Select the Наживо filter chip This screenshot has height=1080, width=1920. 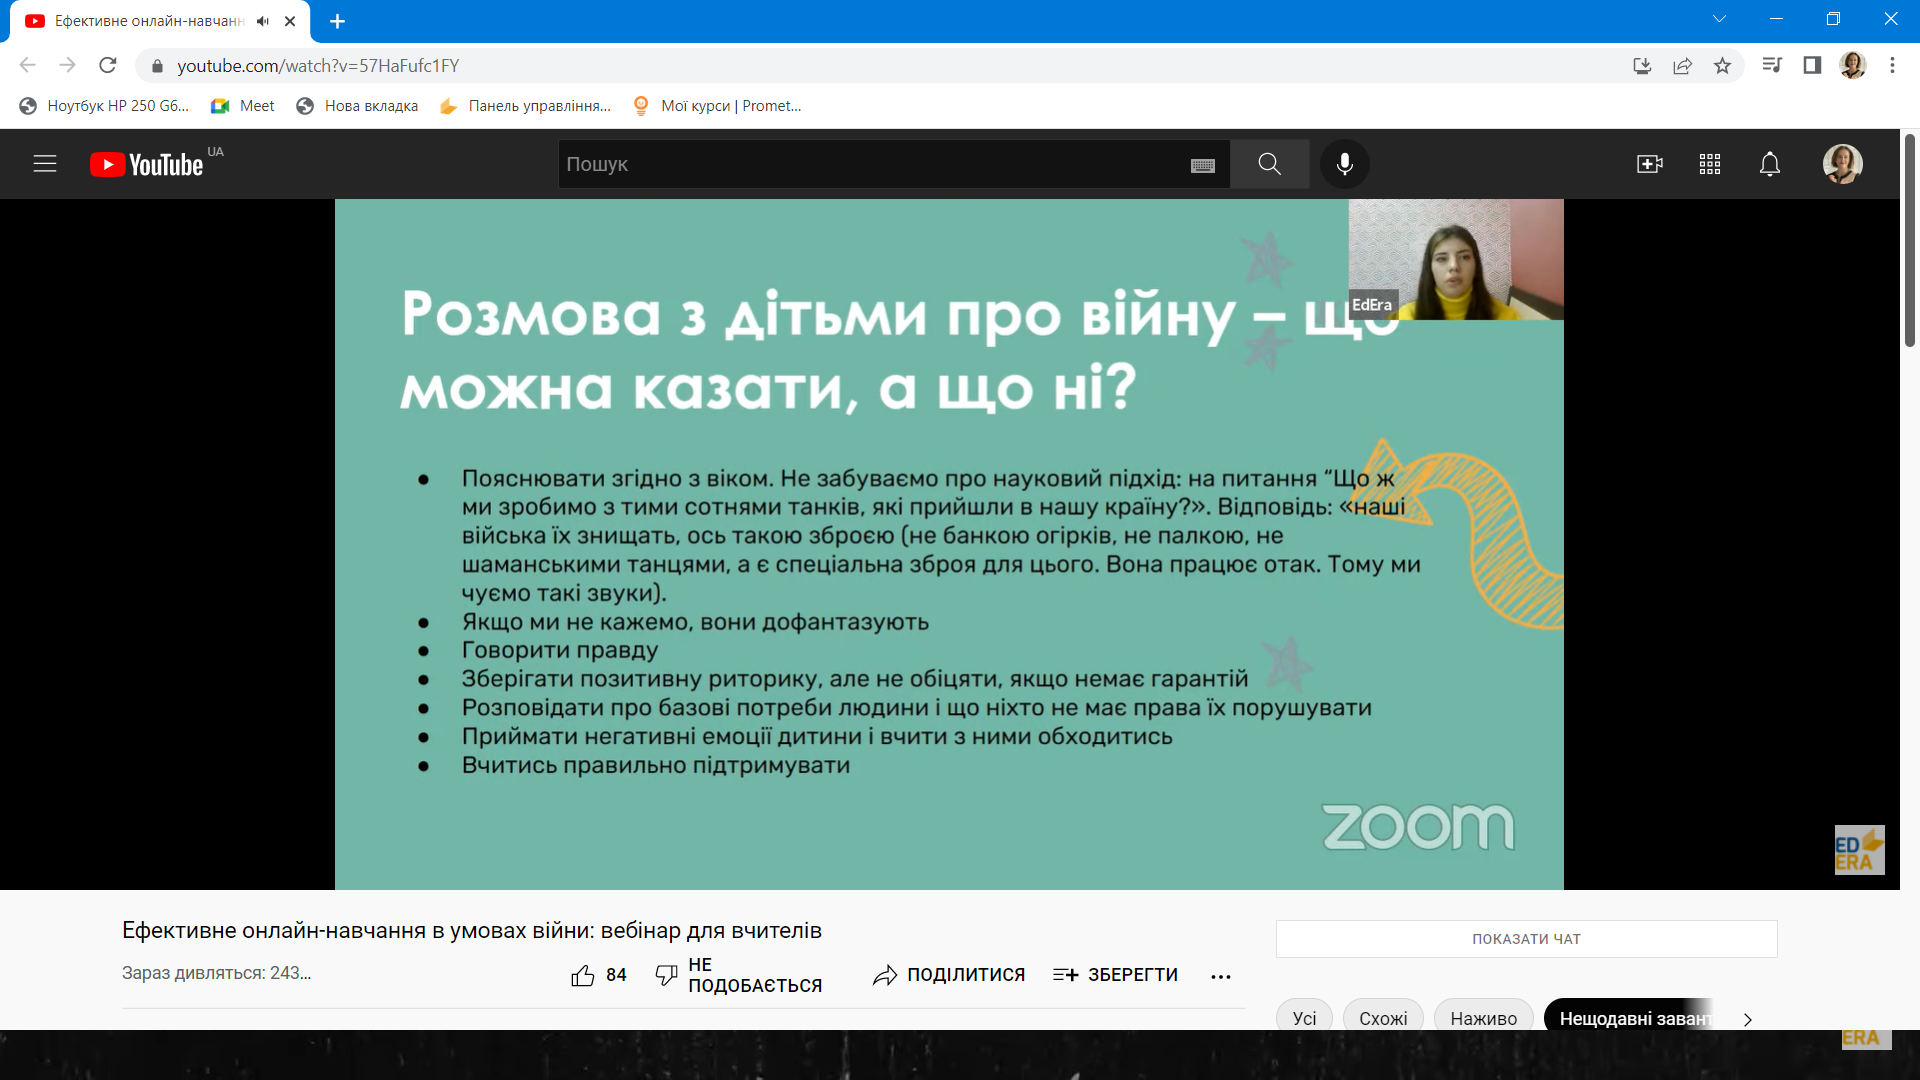tap(1483, 1017)
